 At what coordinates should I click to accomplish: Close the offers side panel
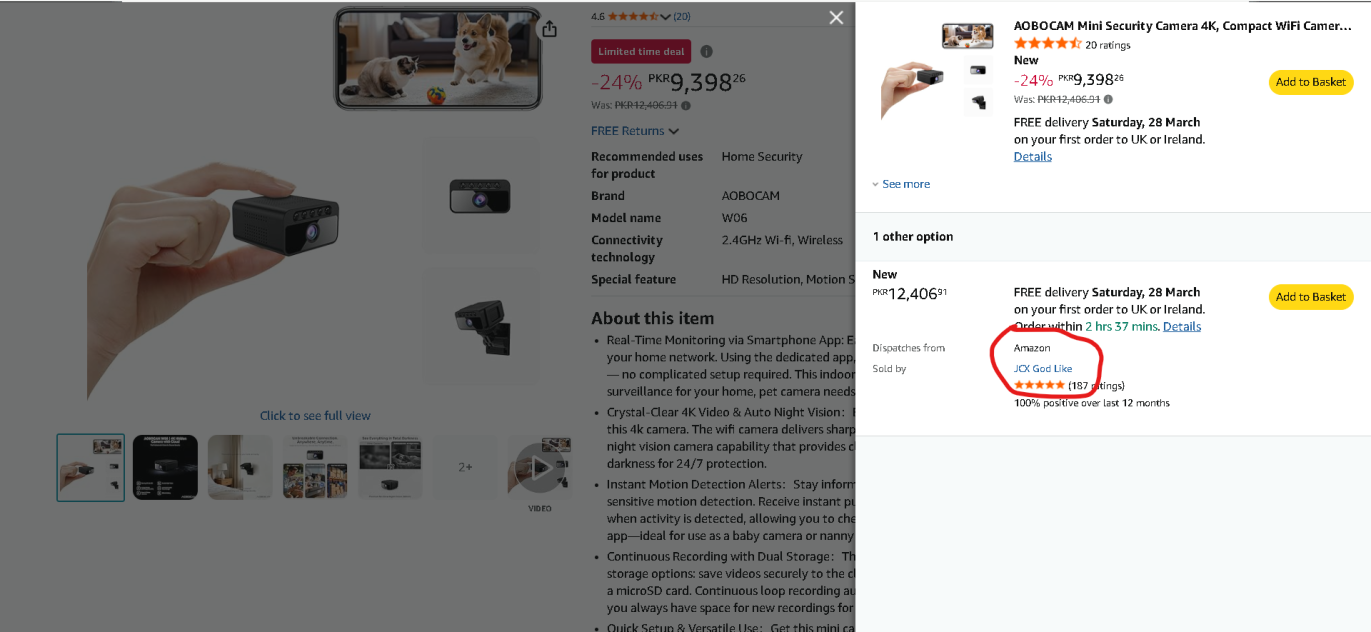836,17
